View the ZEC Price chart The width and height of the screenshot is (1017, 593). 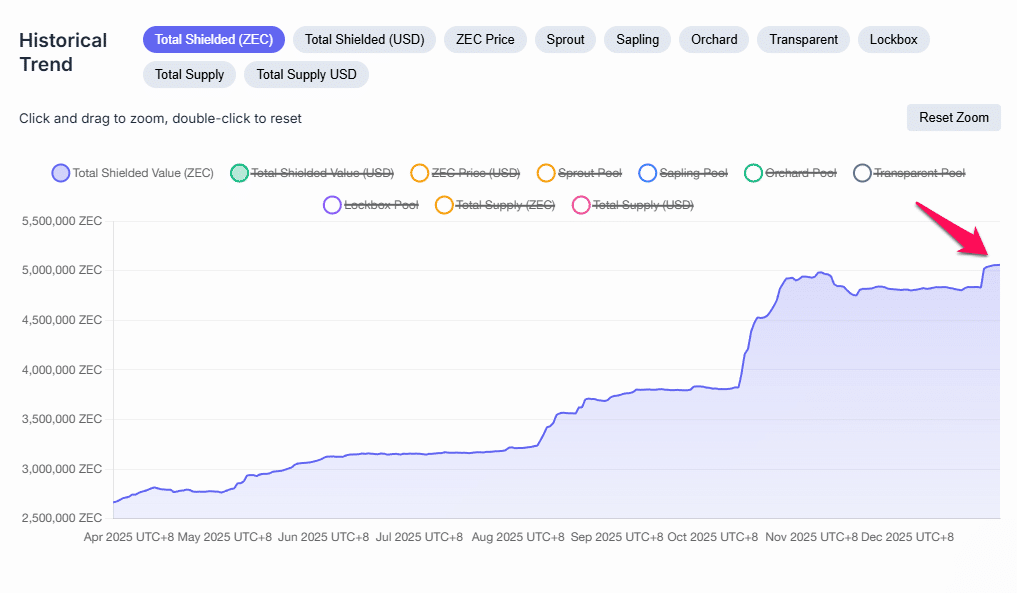pos(485,39)
